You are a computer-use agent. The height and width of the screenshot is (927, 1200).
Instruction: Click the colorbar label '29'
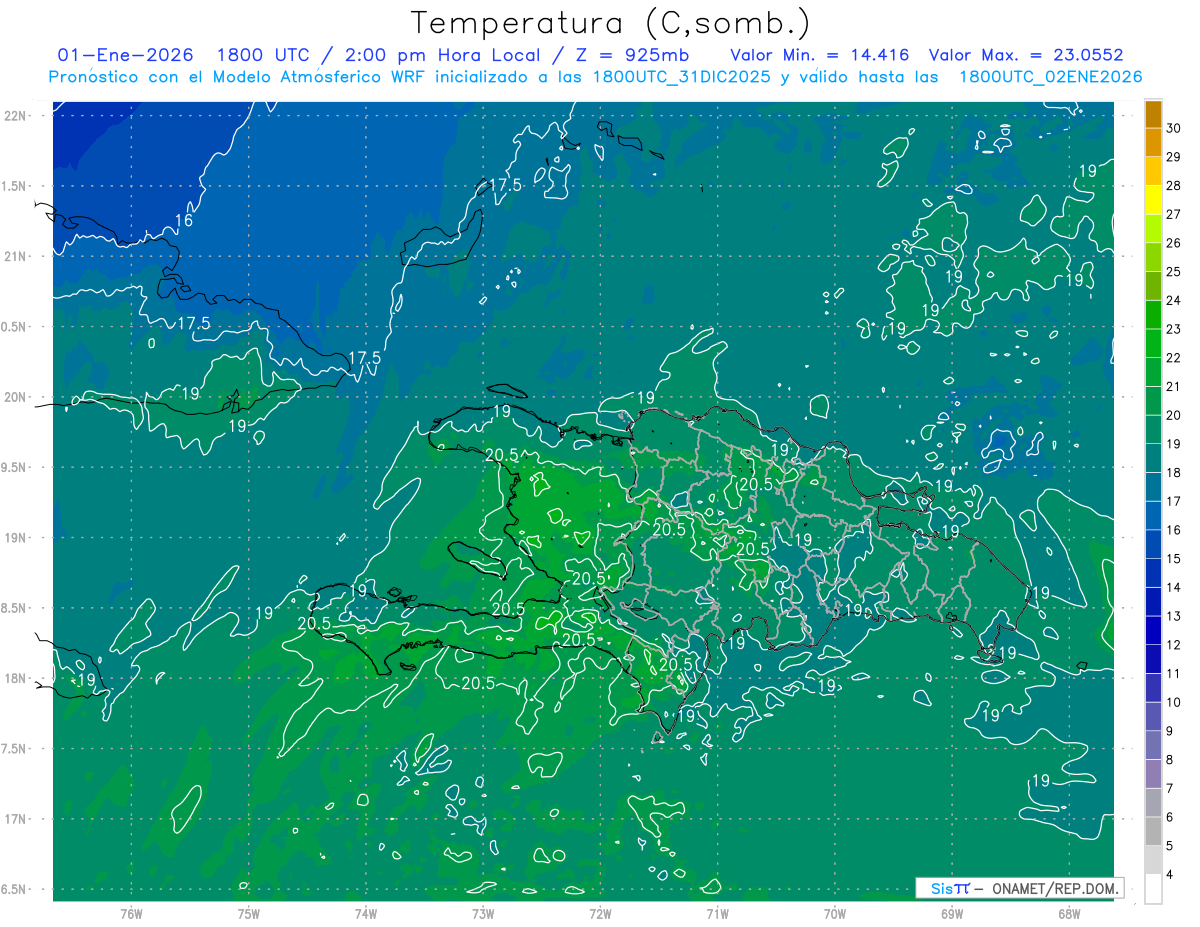click(x=1174, y=157)
